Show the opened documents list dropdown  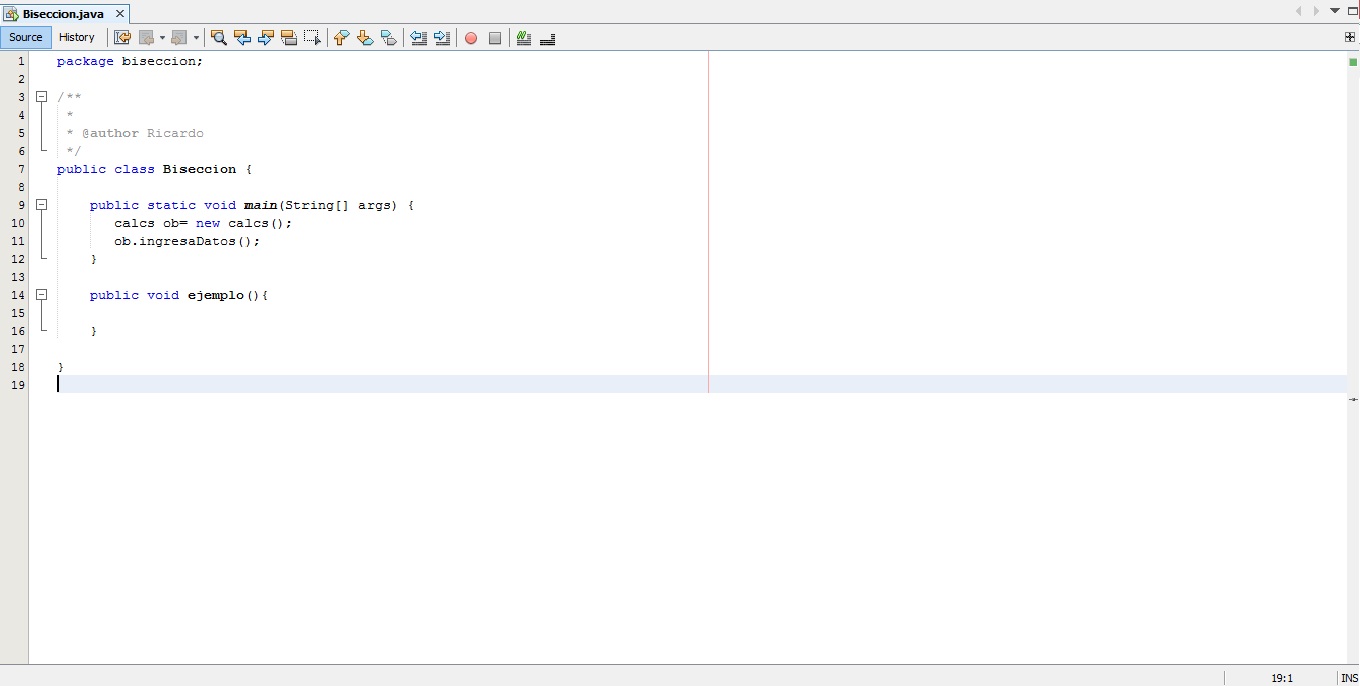(x=1335, y=11)
